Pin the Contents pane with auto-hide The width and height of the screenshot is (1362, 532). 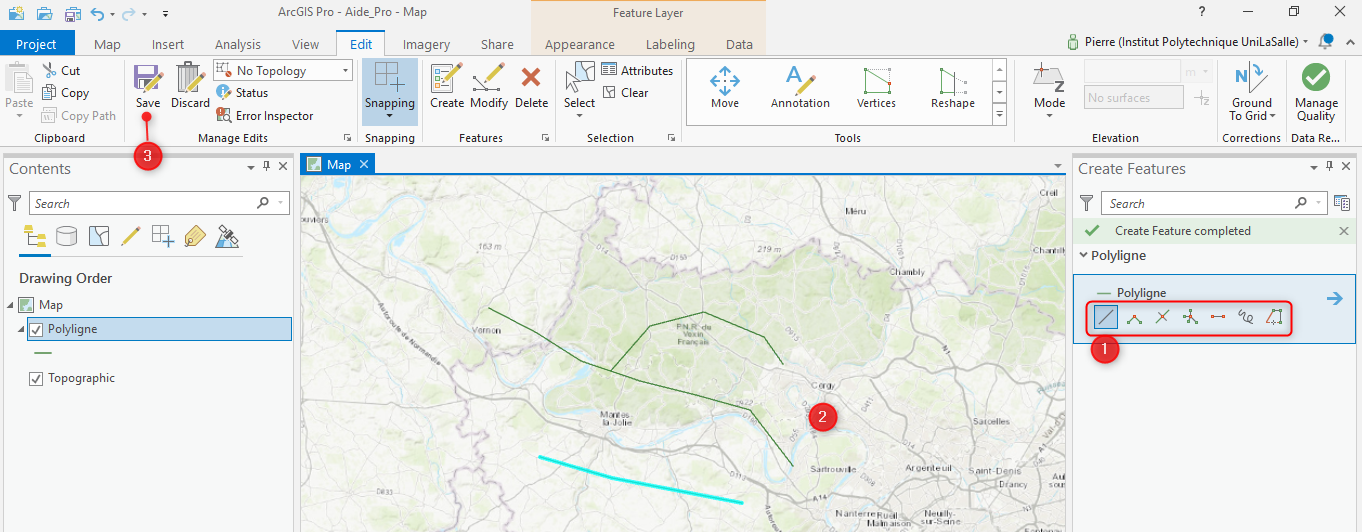266,168
